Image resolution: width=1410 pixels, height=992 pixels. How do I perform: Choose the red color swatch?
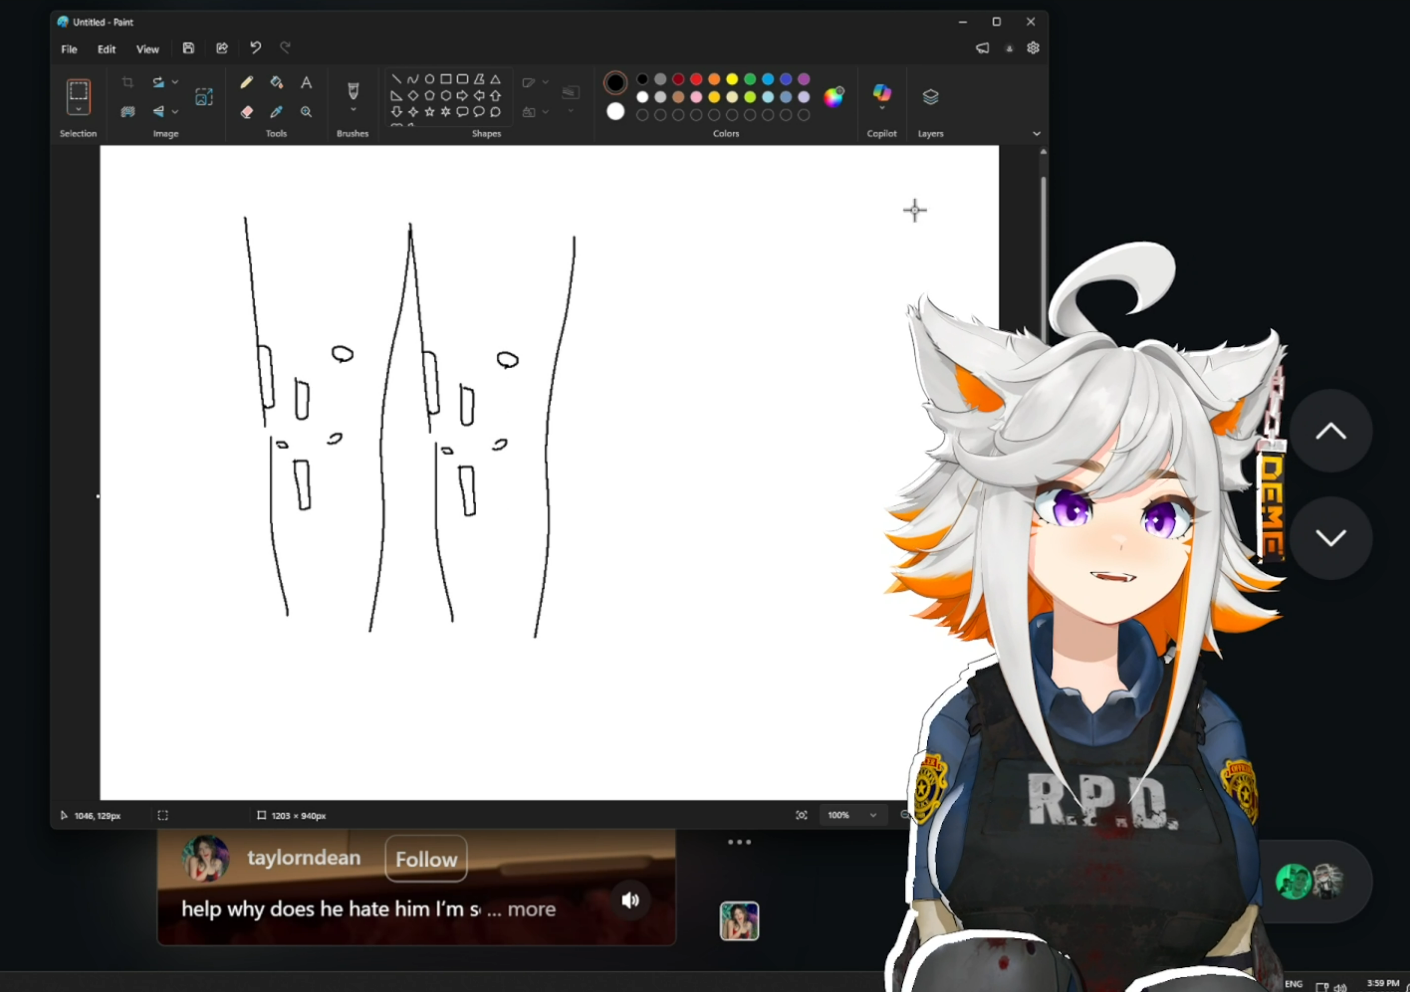(x=696, y=79)
